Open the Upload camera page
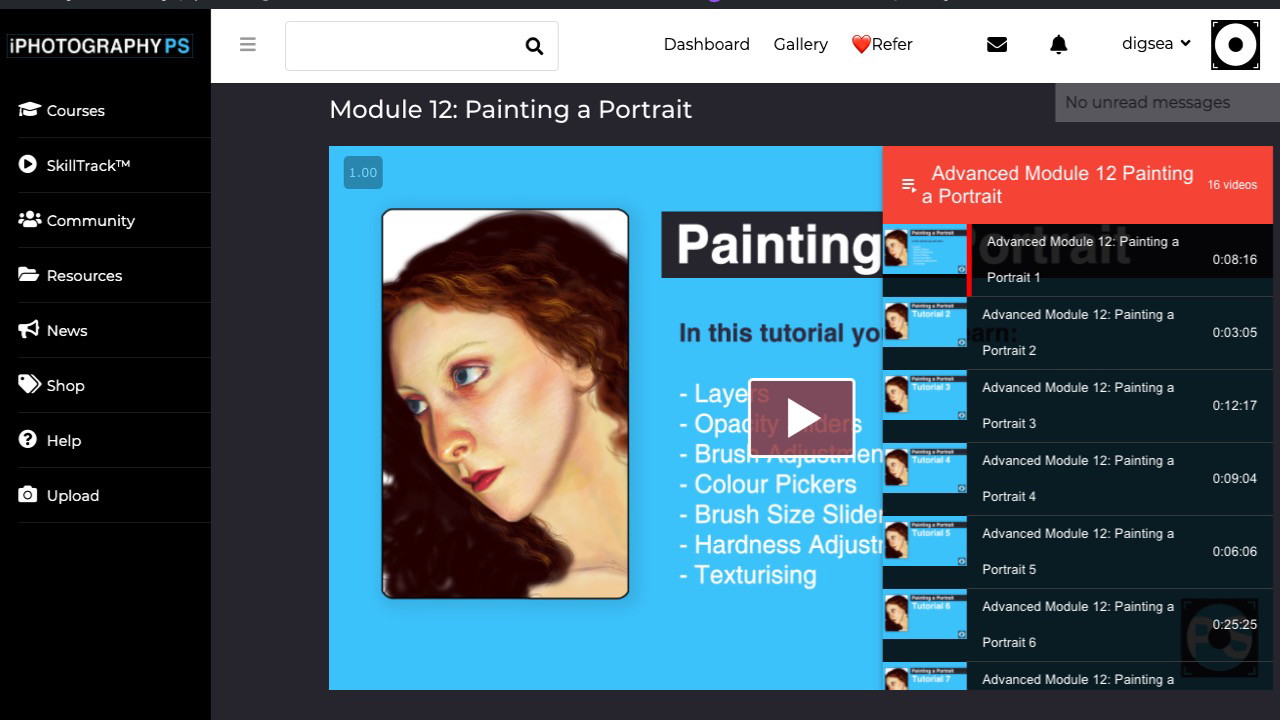 click(x=72, y=495)
